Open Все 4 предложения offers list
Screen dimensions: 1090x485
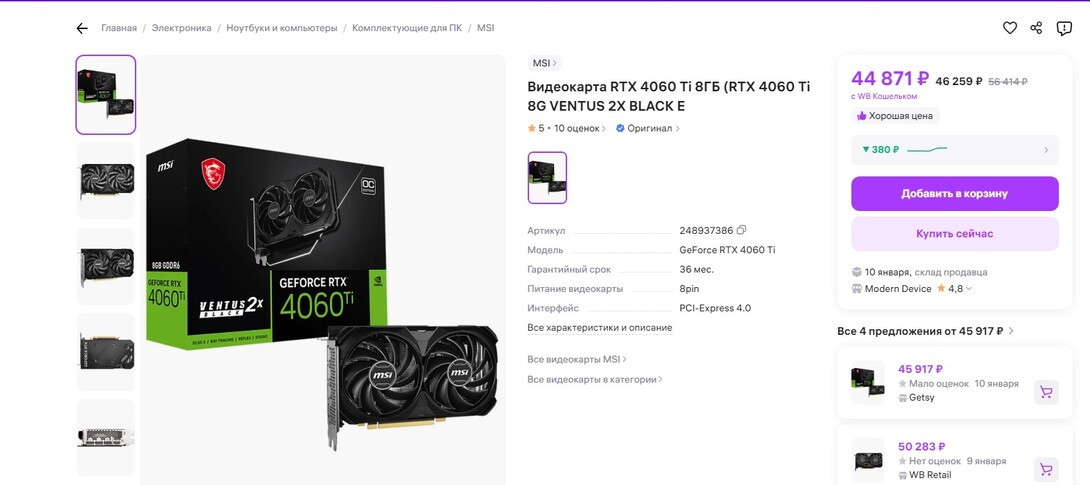[925, 331]
